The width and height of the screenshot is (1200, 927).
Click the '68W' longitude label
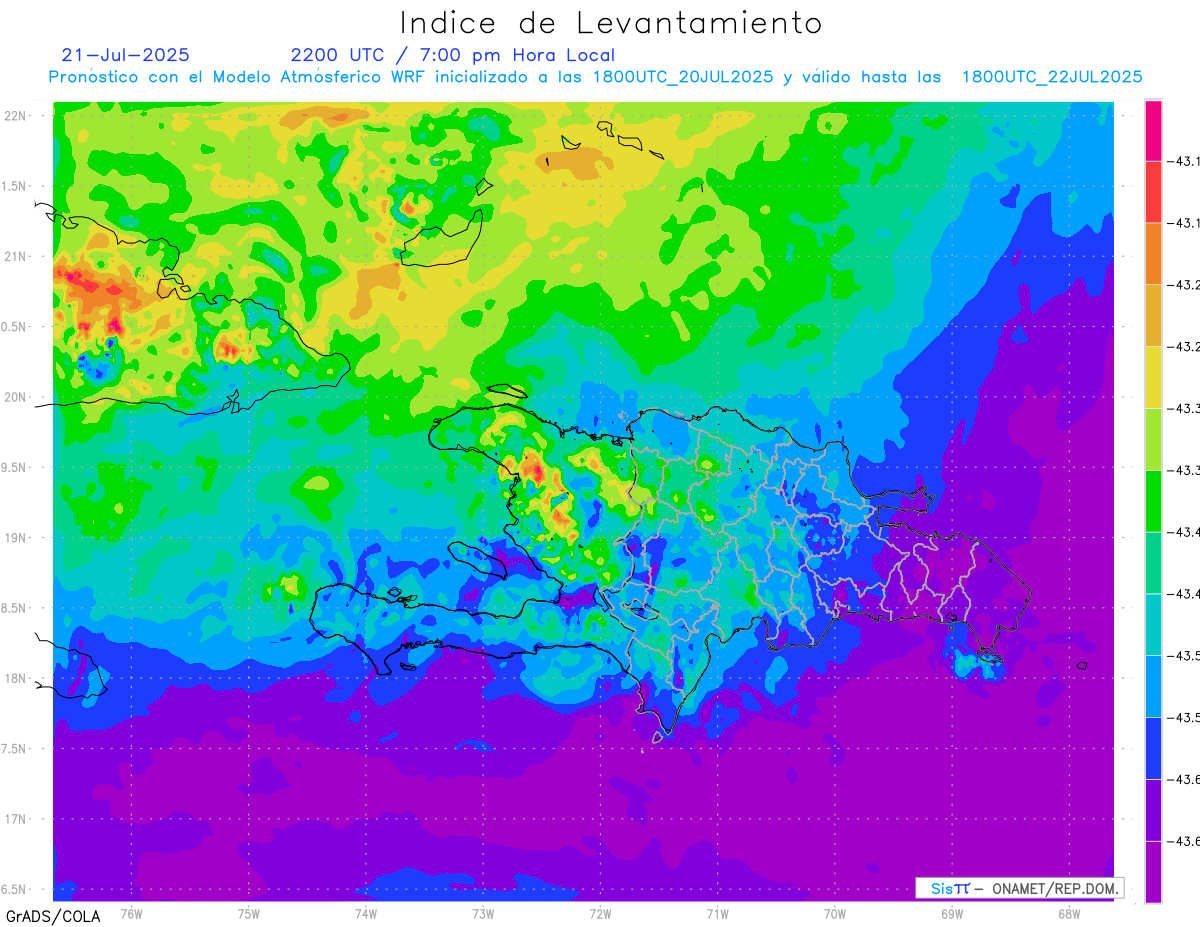coord(1068,914)
